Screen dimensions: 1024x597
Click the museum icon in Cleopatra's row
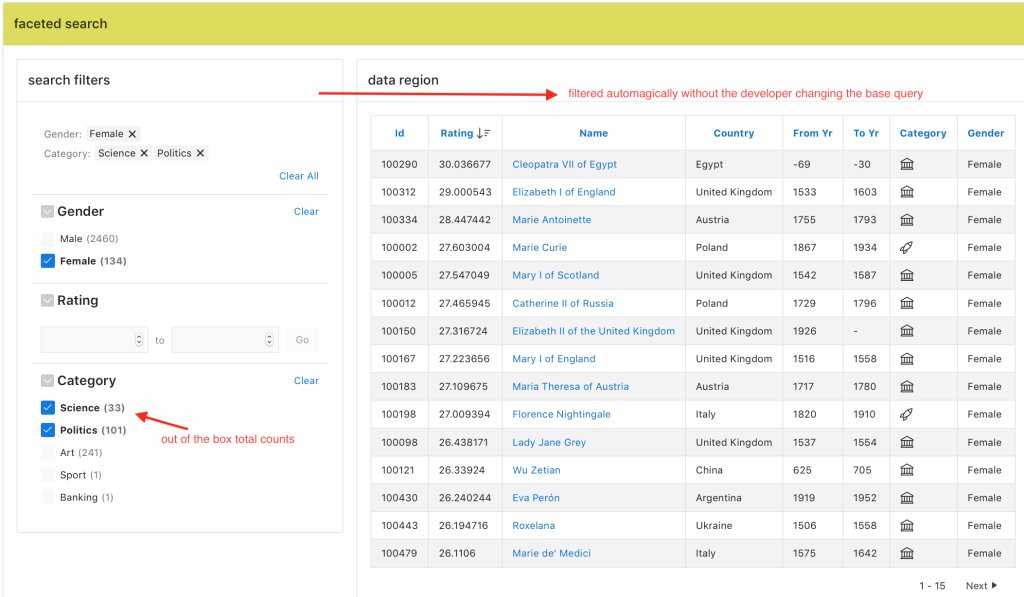pyautogui.click(x=906, y=164)
